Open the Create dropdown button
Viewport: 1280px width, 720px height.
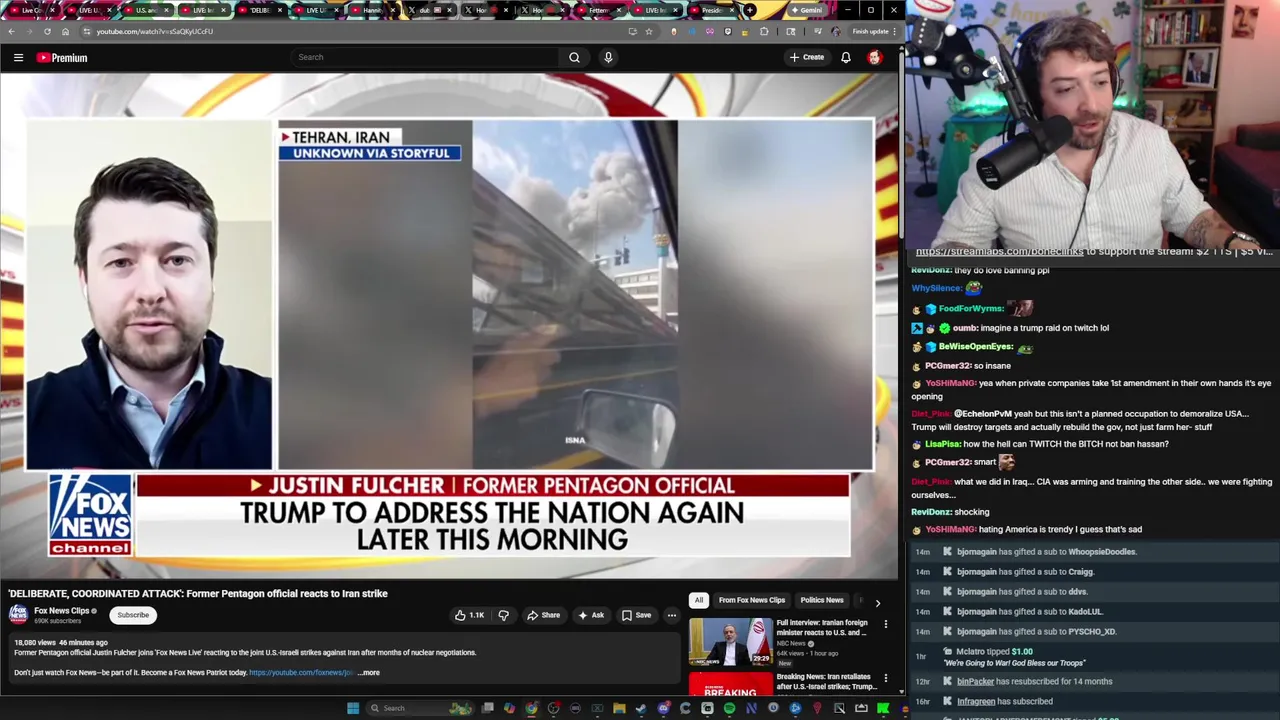coord(806,57)
